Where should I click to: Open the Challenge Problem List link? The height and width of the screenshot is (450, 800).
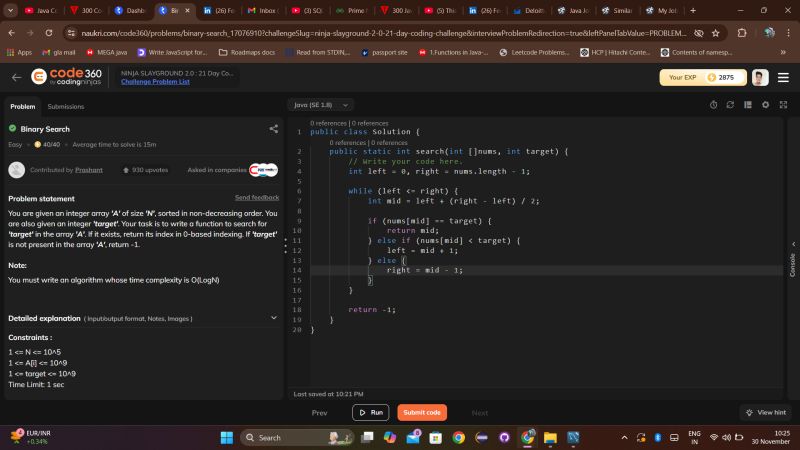(x=156, y=82)
